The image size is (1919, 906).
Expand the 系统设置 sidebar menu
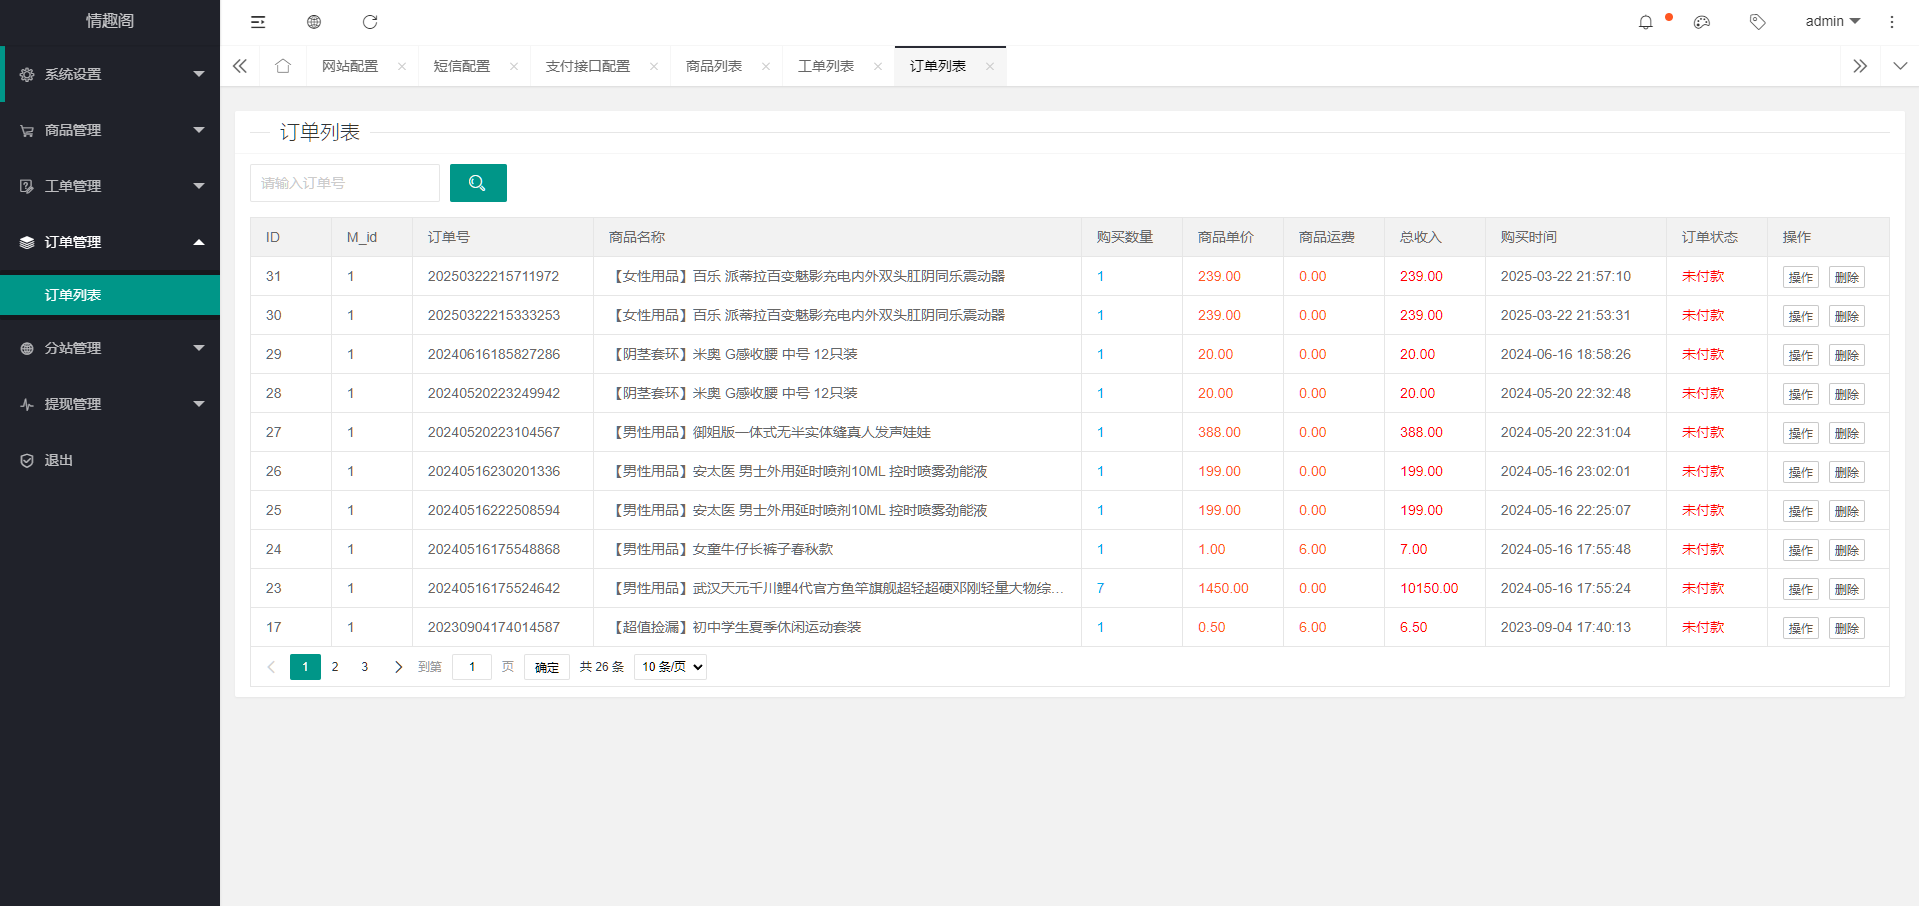point(110,74)
